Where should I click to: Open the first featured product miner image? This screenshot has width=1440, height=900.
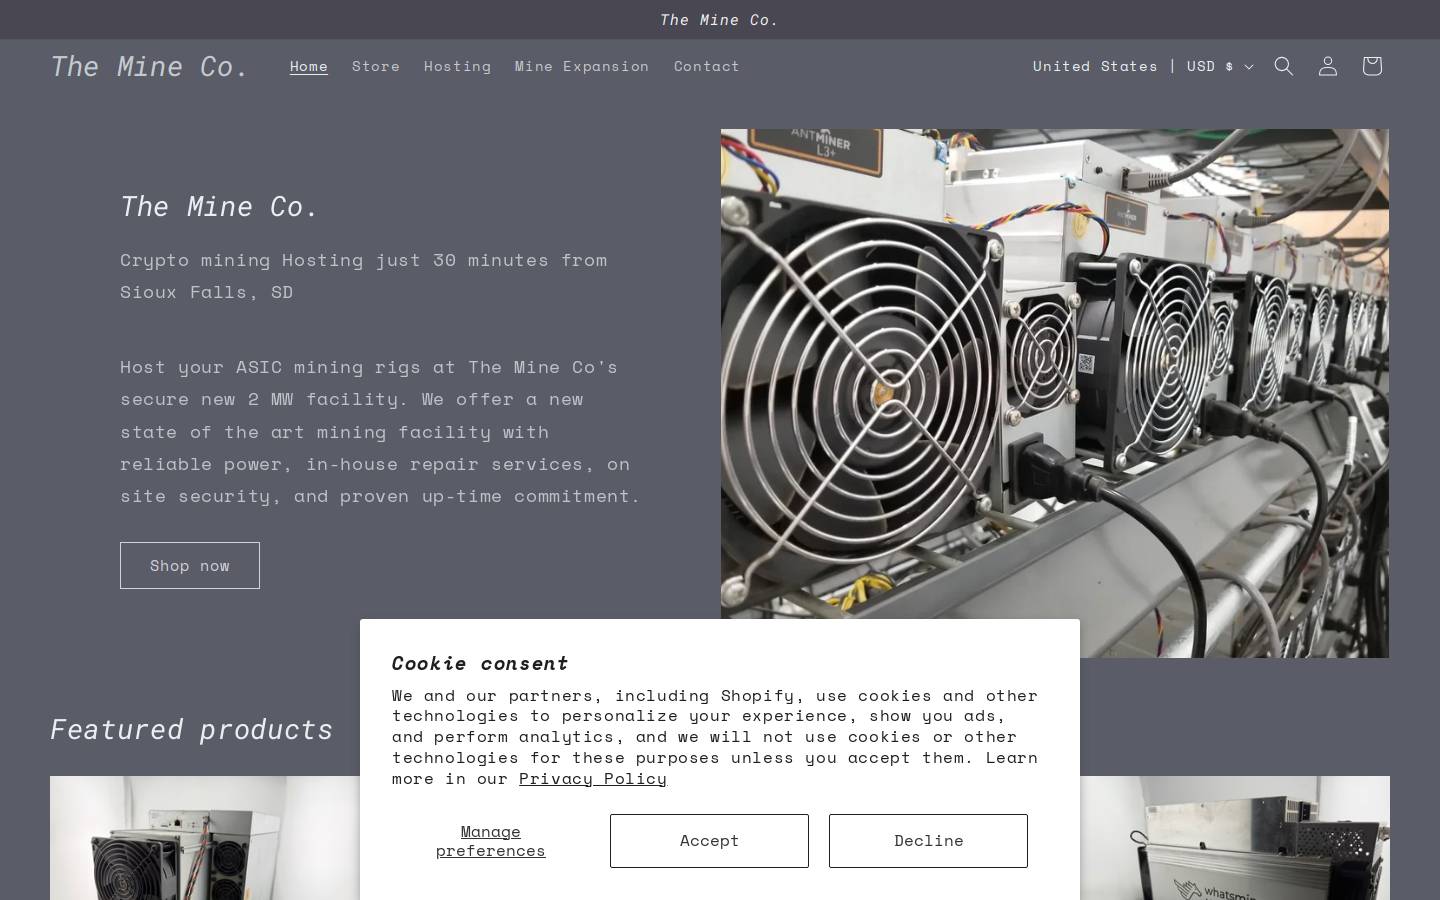point(205,838)
